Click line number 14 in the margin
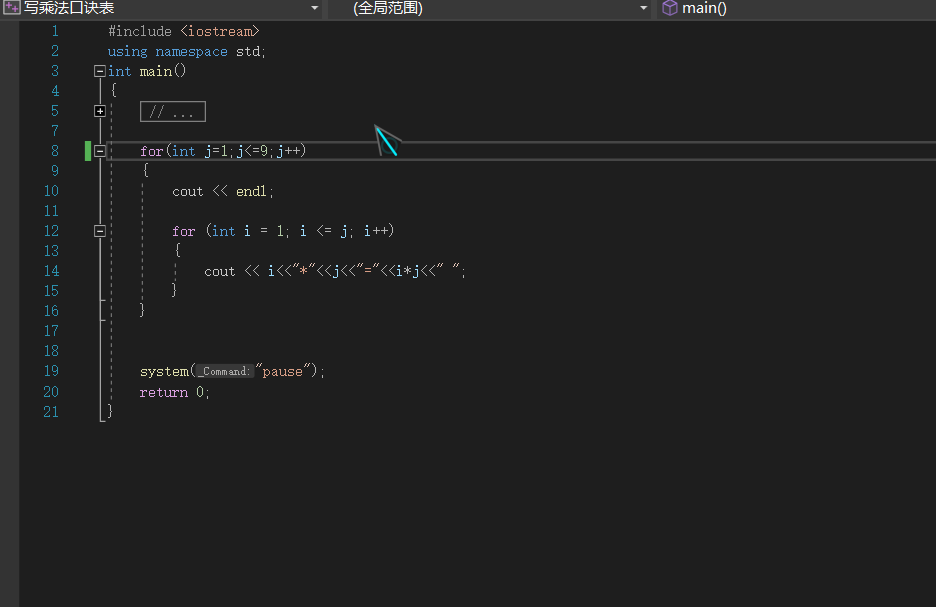The image size is (936, 607). pos(51,271)
